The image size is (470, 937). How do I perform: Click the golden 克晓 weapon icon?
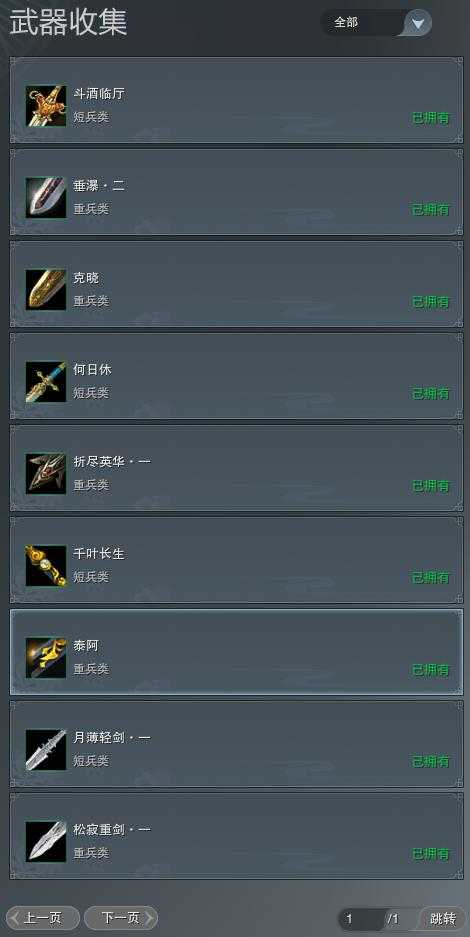[46, 290]
